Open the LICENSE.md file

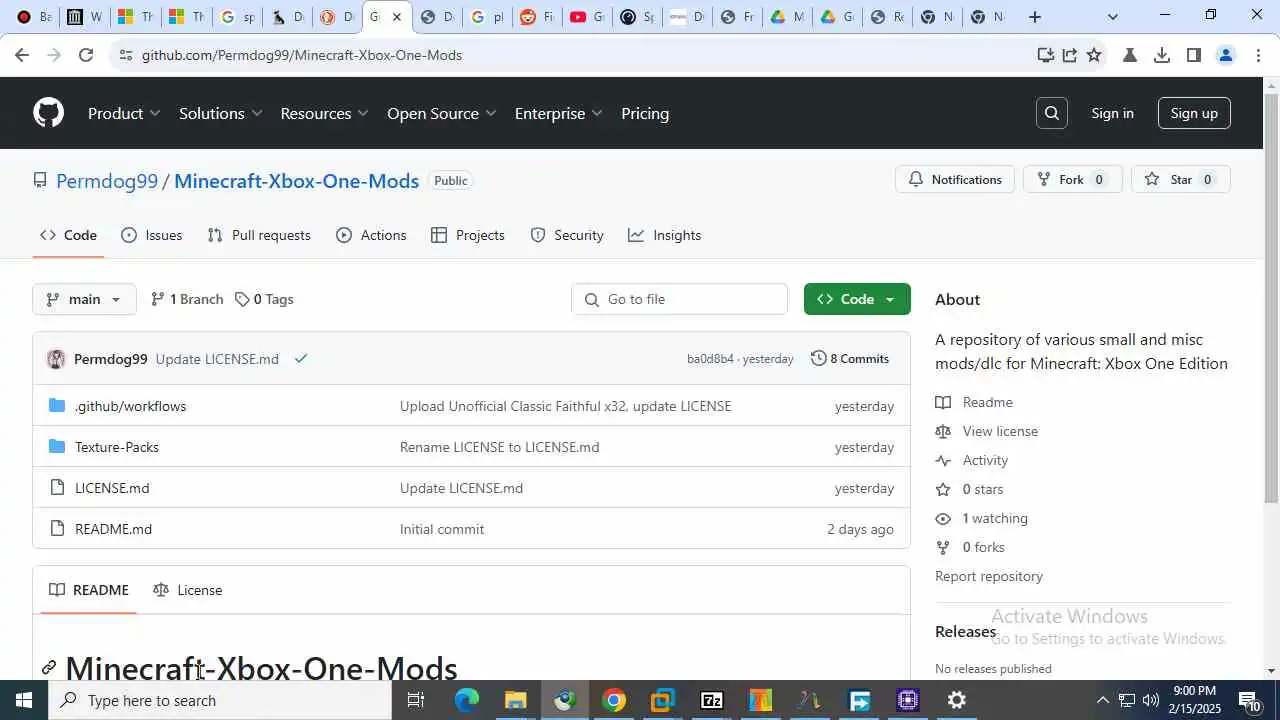coord(112,488)
